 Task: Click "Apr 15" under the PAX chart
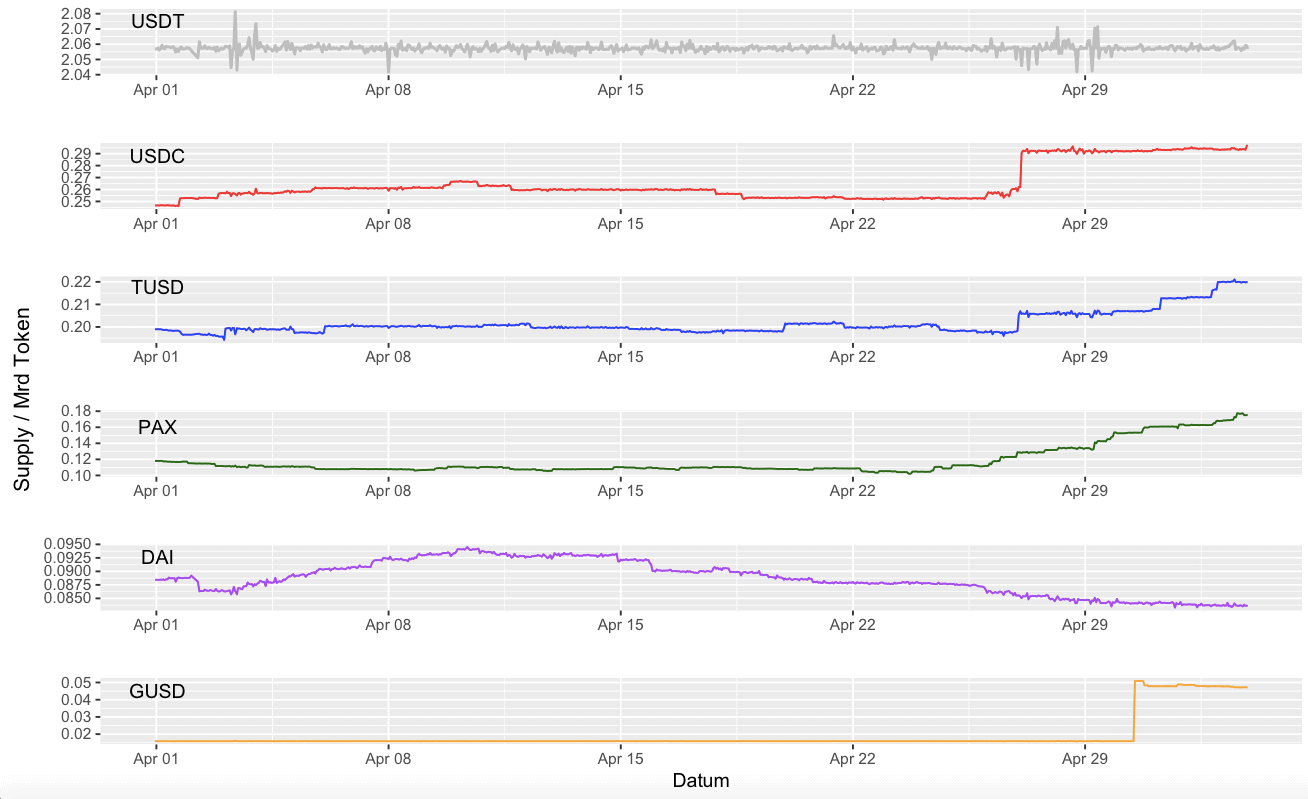tap(620, 491)
